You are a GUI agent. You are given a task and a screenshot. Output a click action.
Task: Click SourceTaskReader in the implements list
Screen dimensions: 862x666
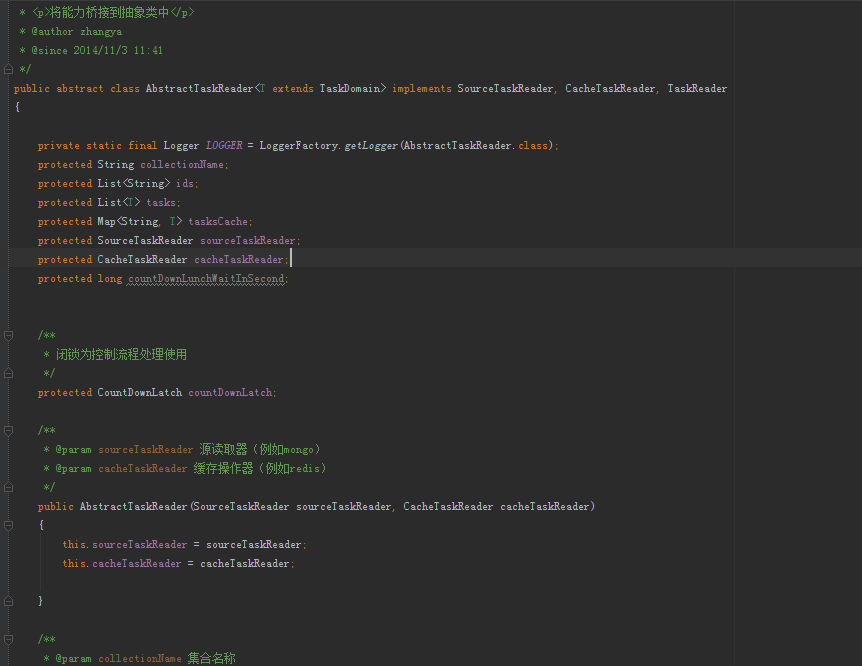[505, 89]
